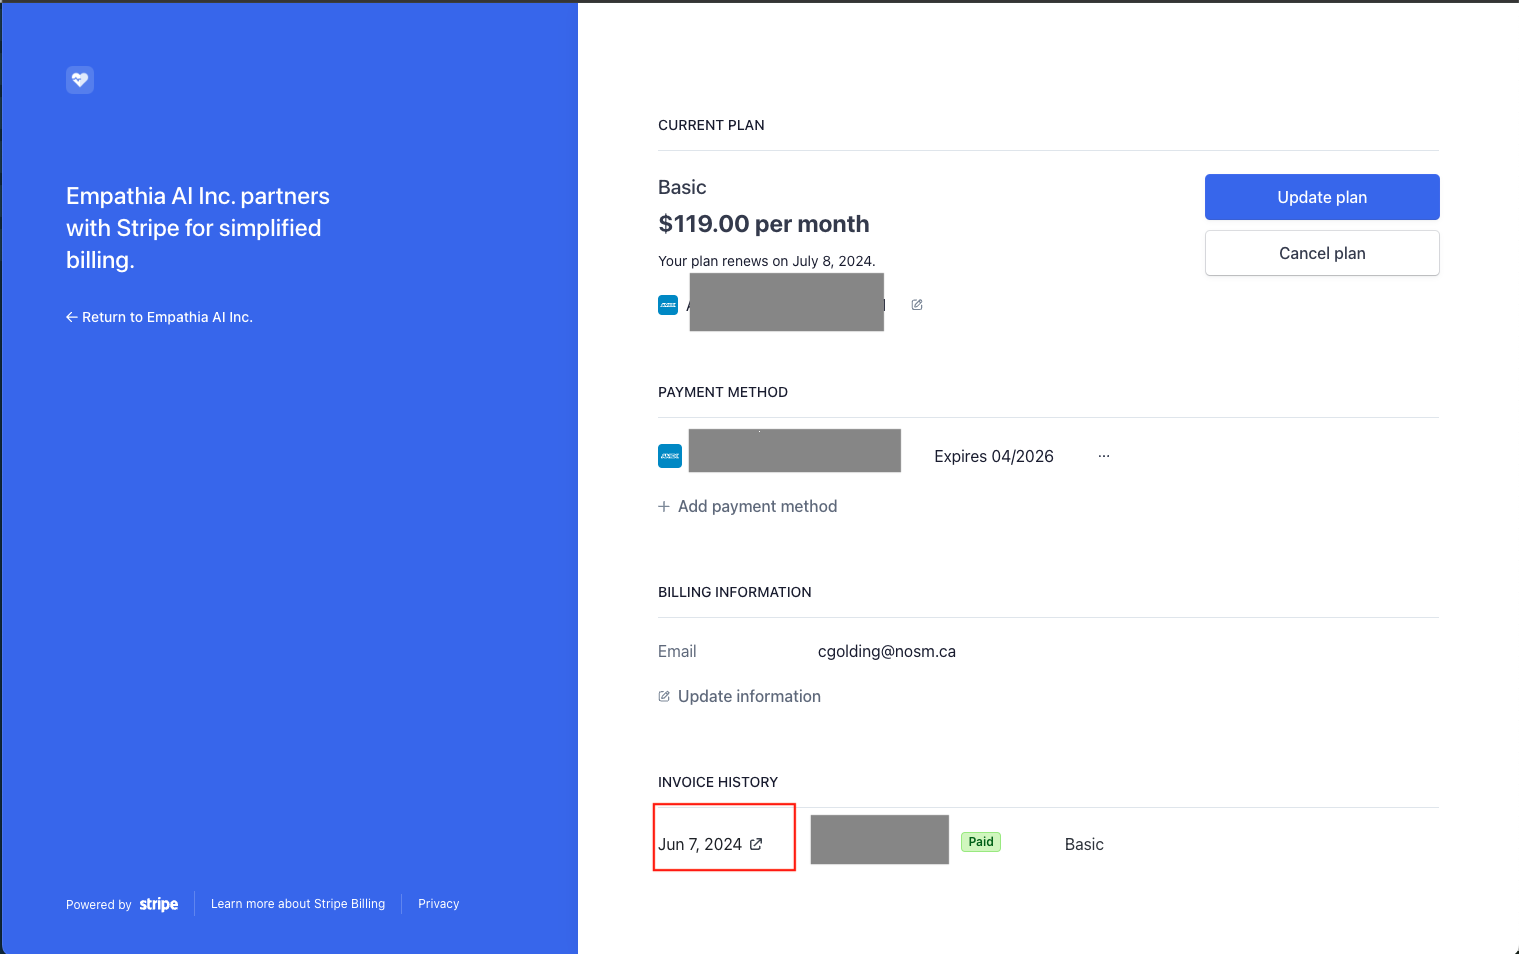The height and width of the screenshot is (954, 1519).
Task: Click the email cgolding@nosm.ca
Action: (x=887, y=651)
